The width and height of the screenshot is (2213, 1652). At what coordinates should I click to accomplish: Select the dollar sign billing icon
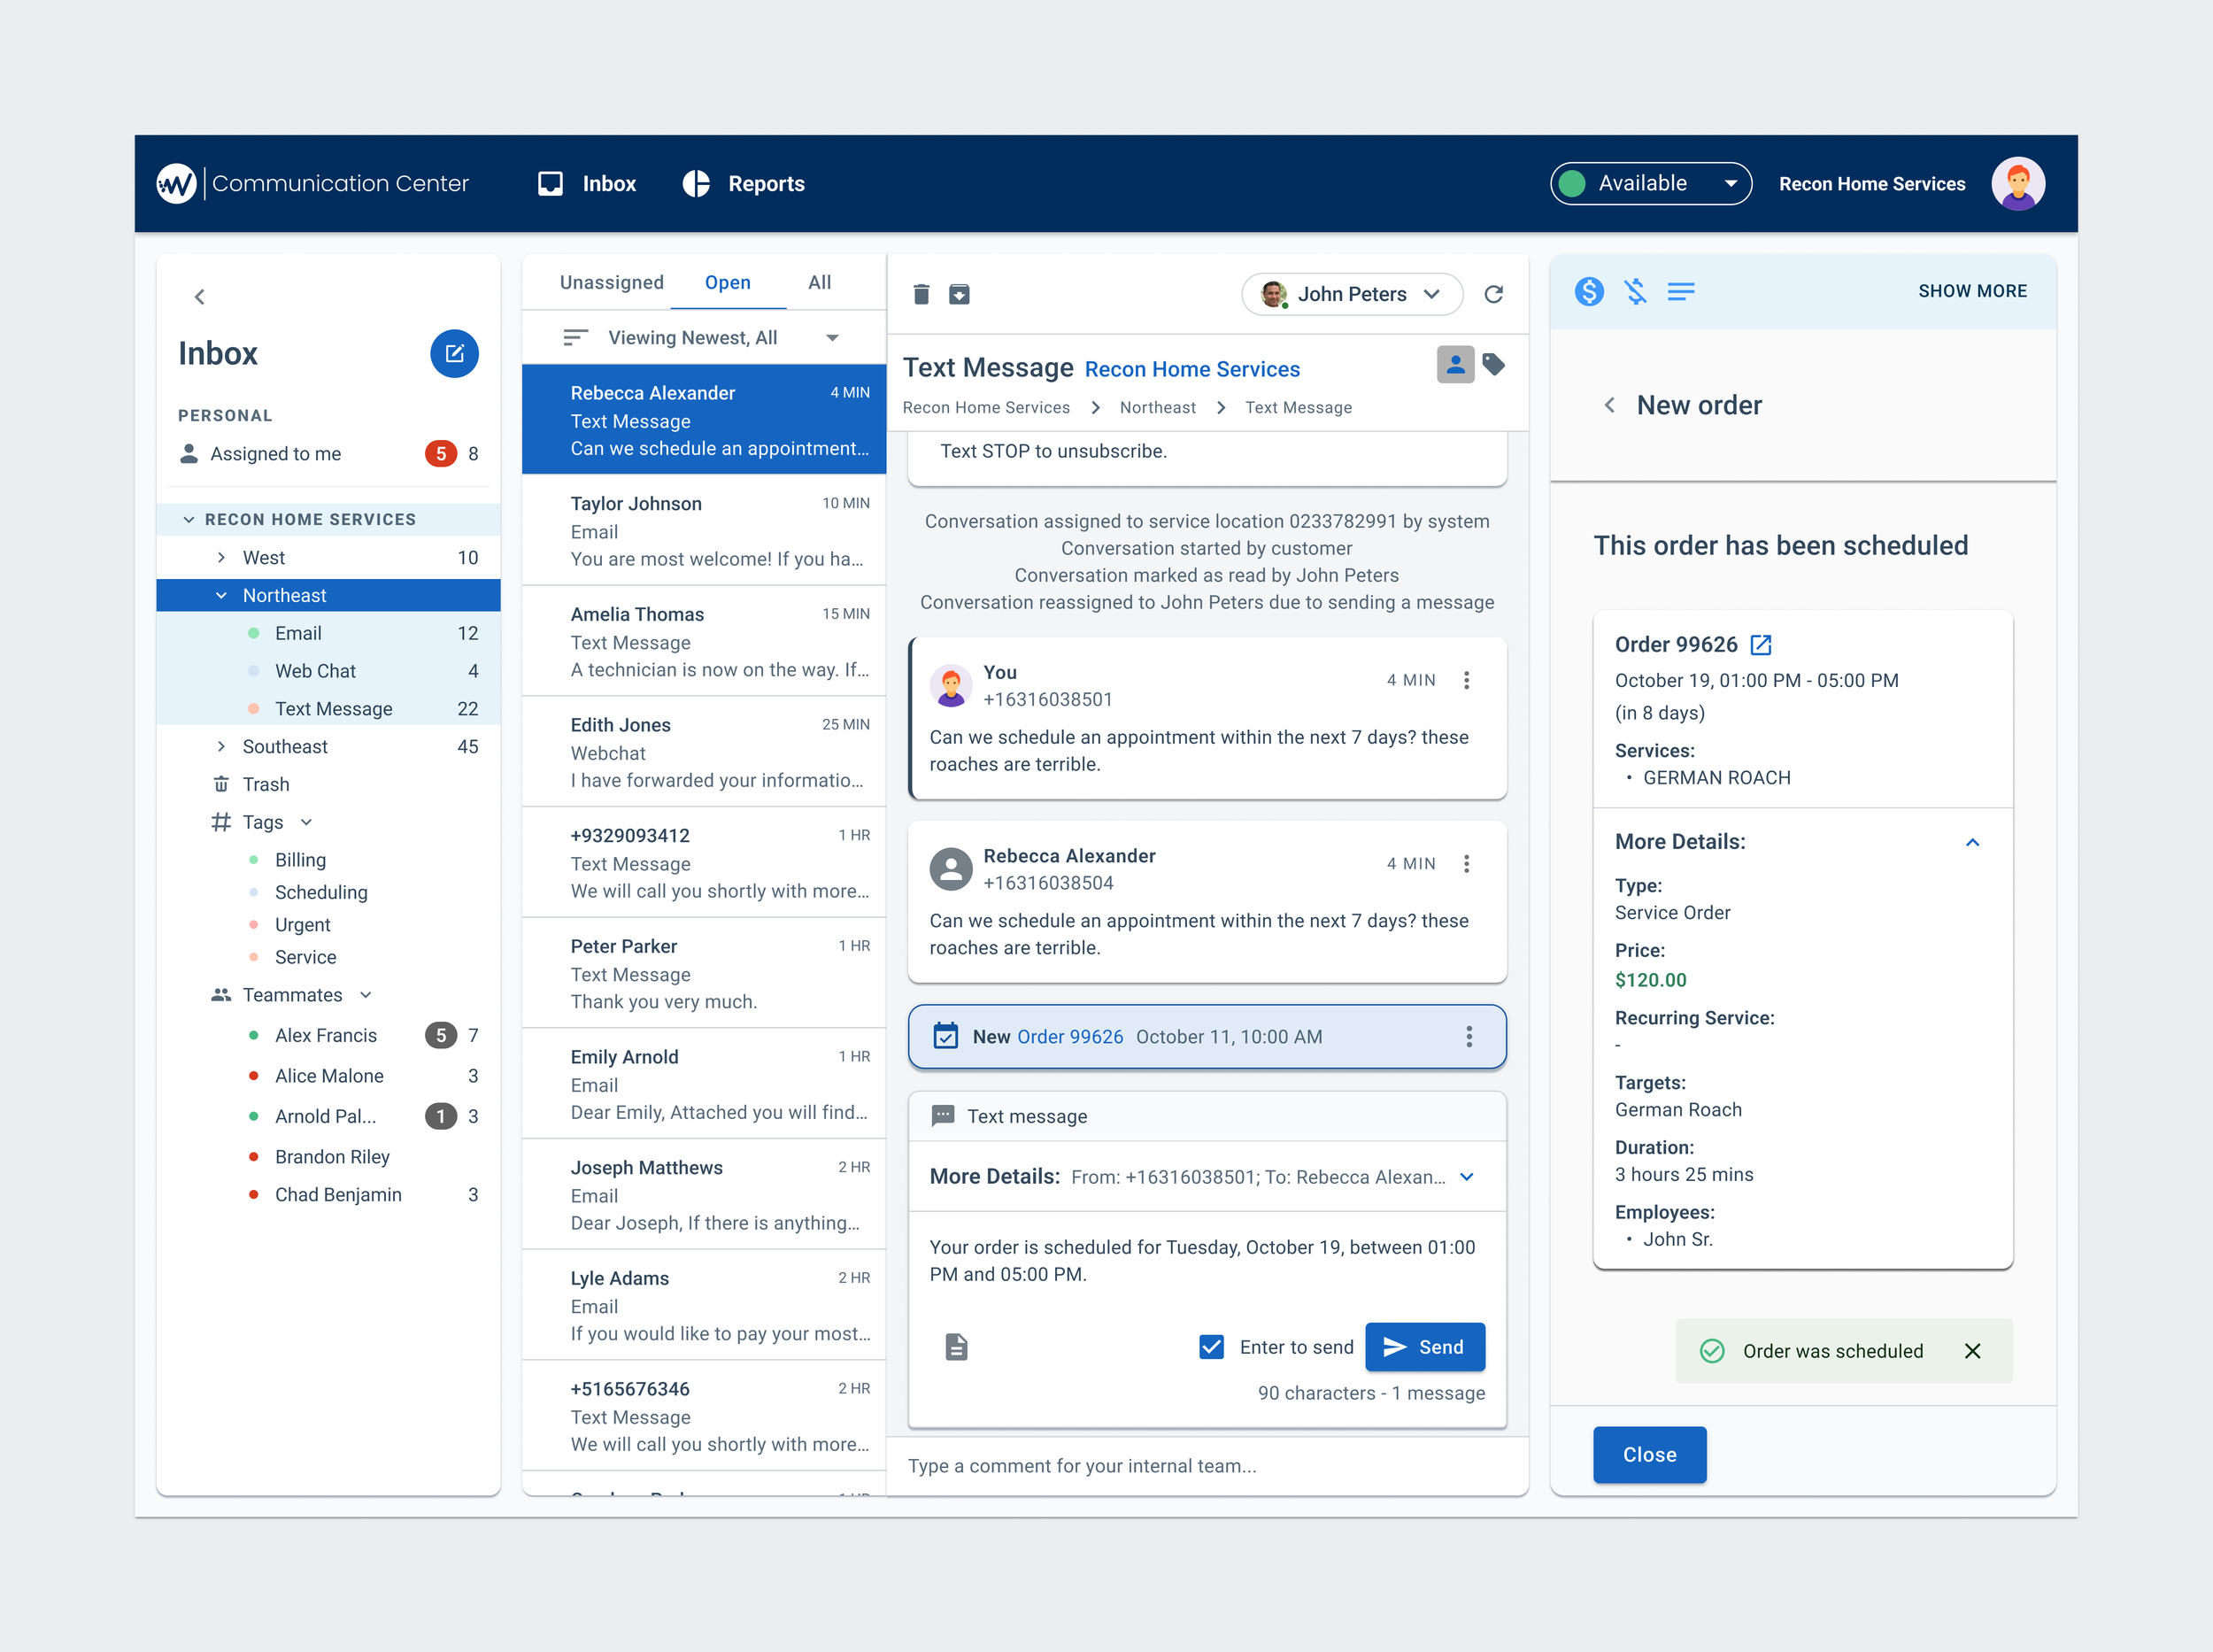pos(1588,291)
